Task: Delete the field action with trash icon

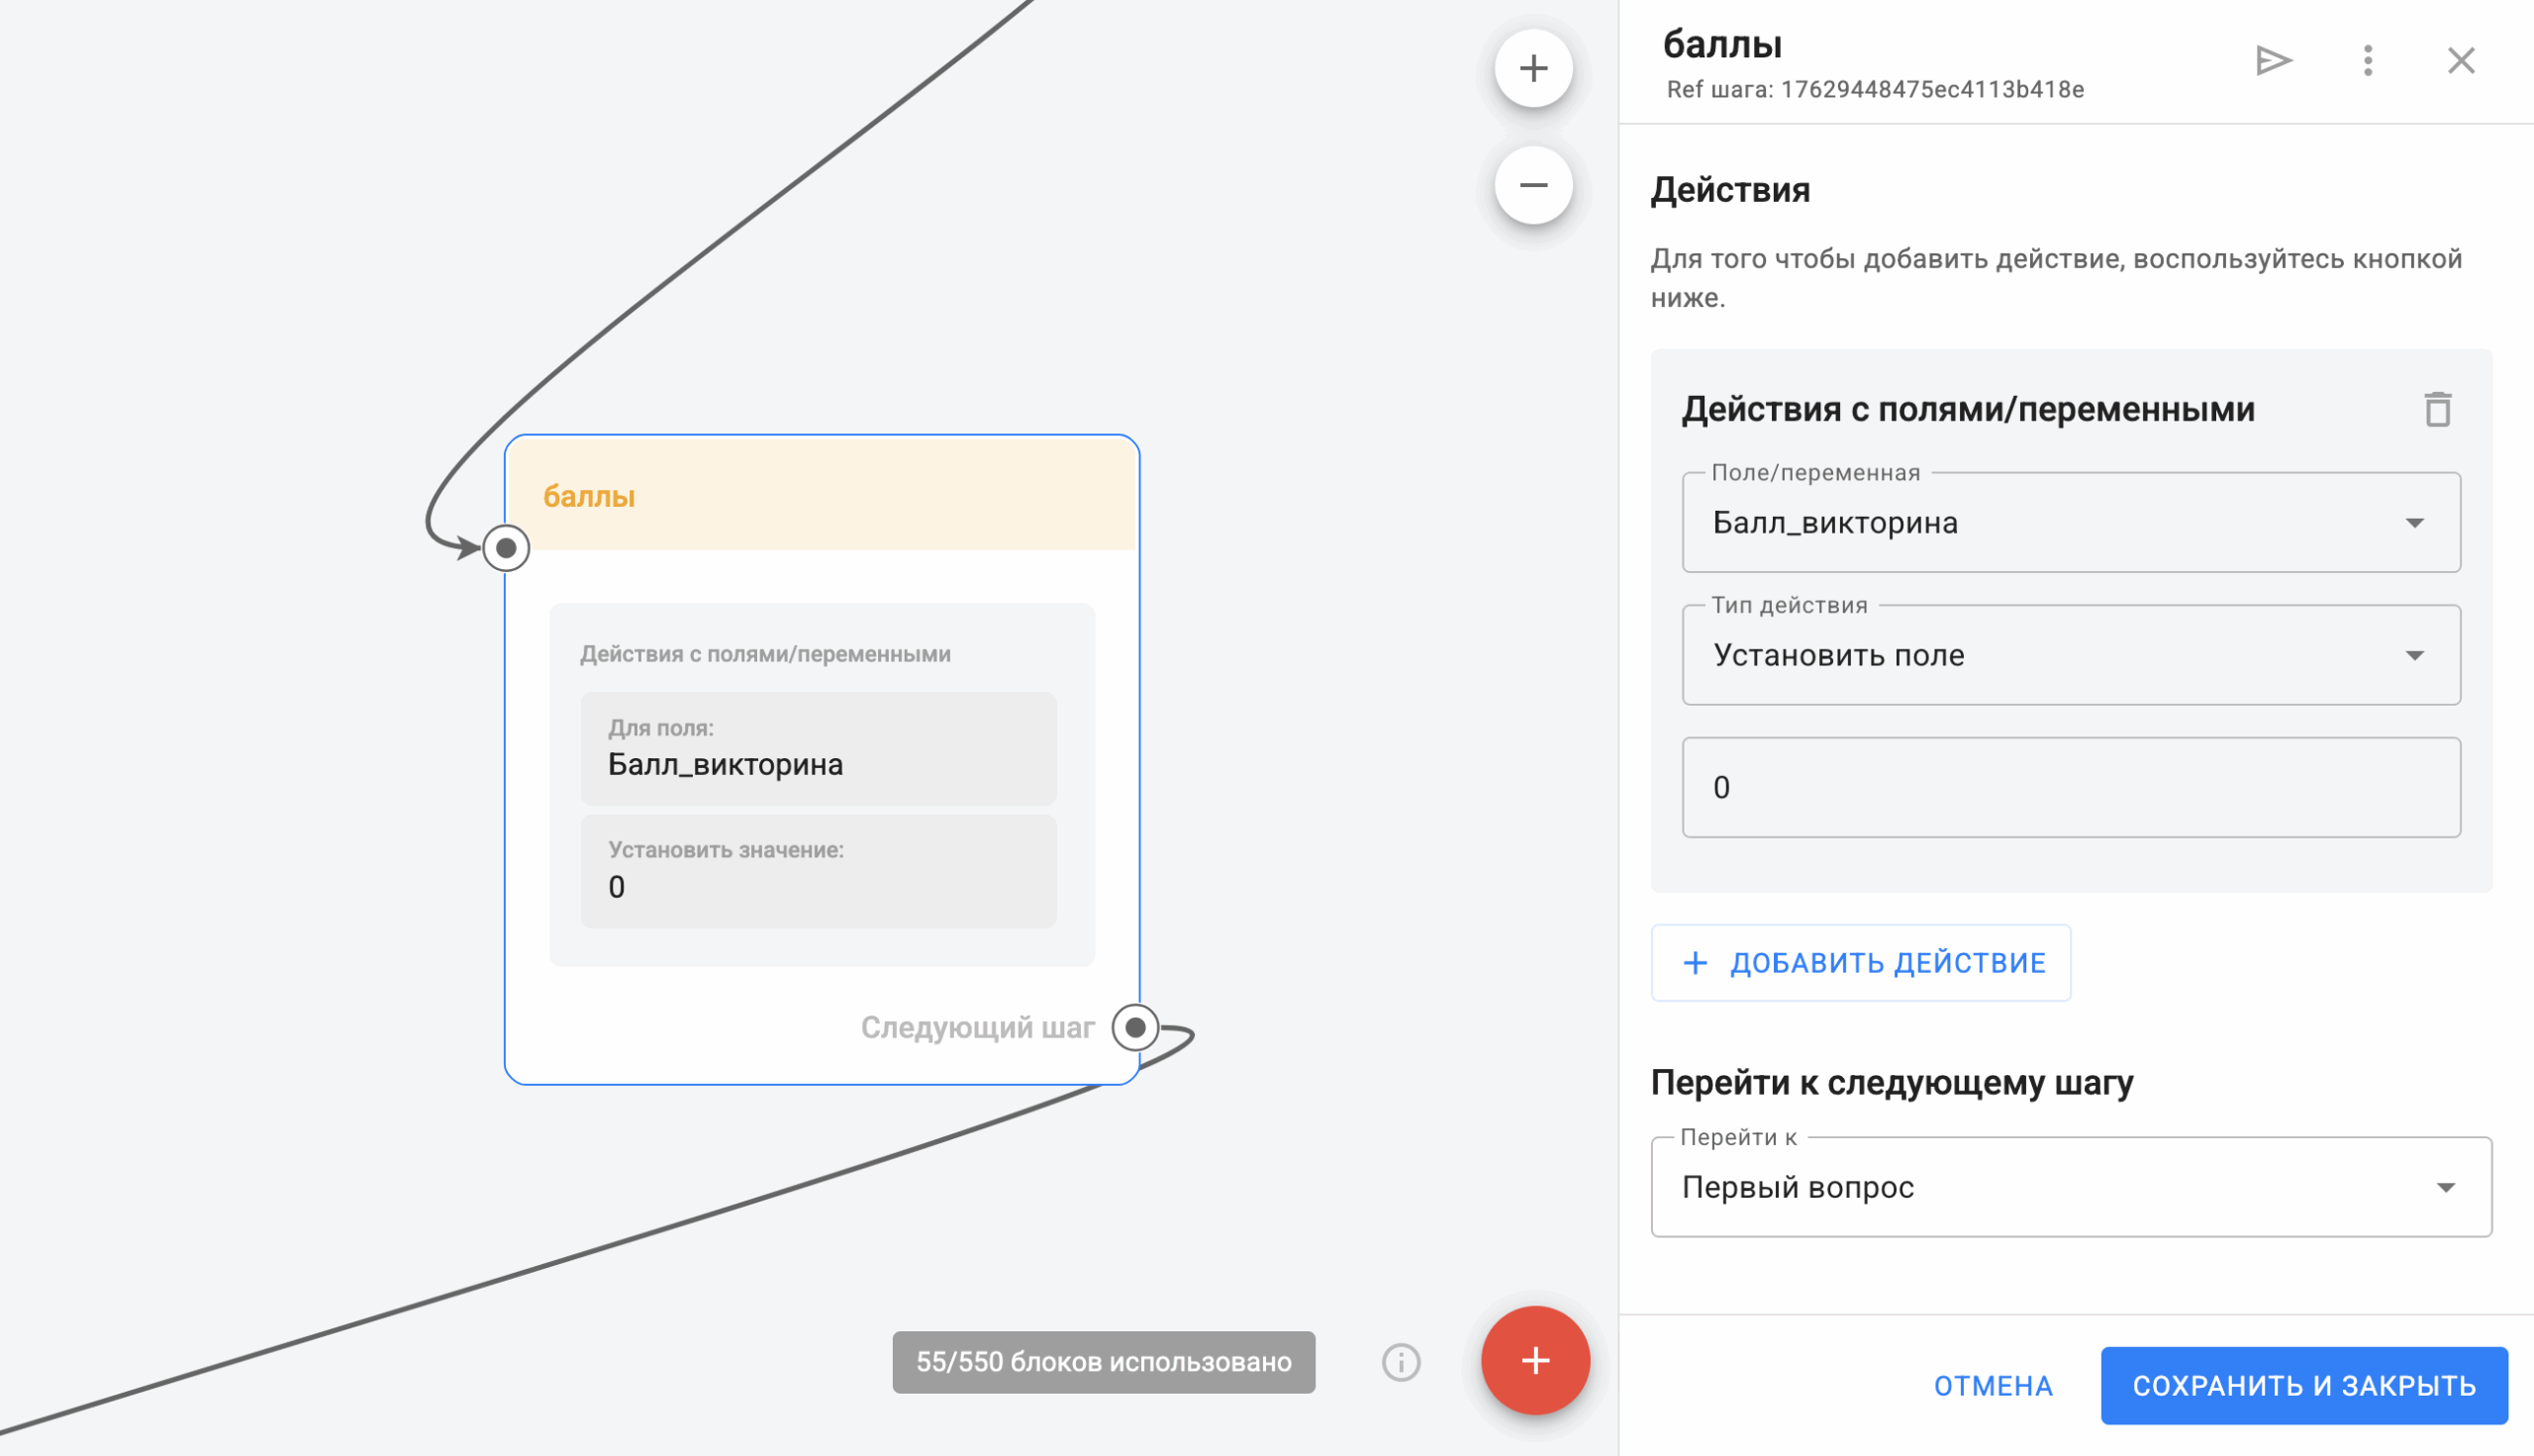Action: 2437,410
